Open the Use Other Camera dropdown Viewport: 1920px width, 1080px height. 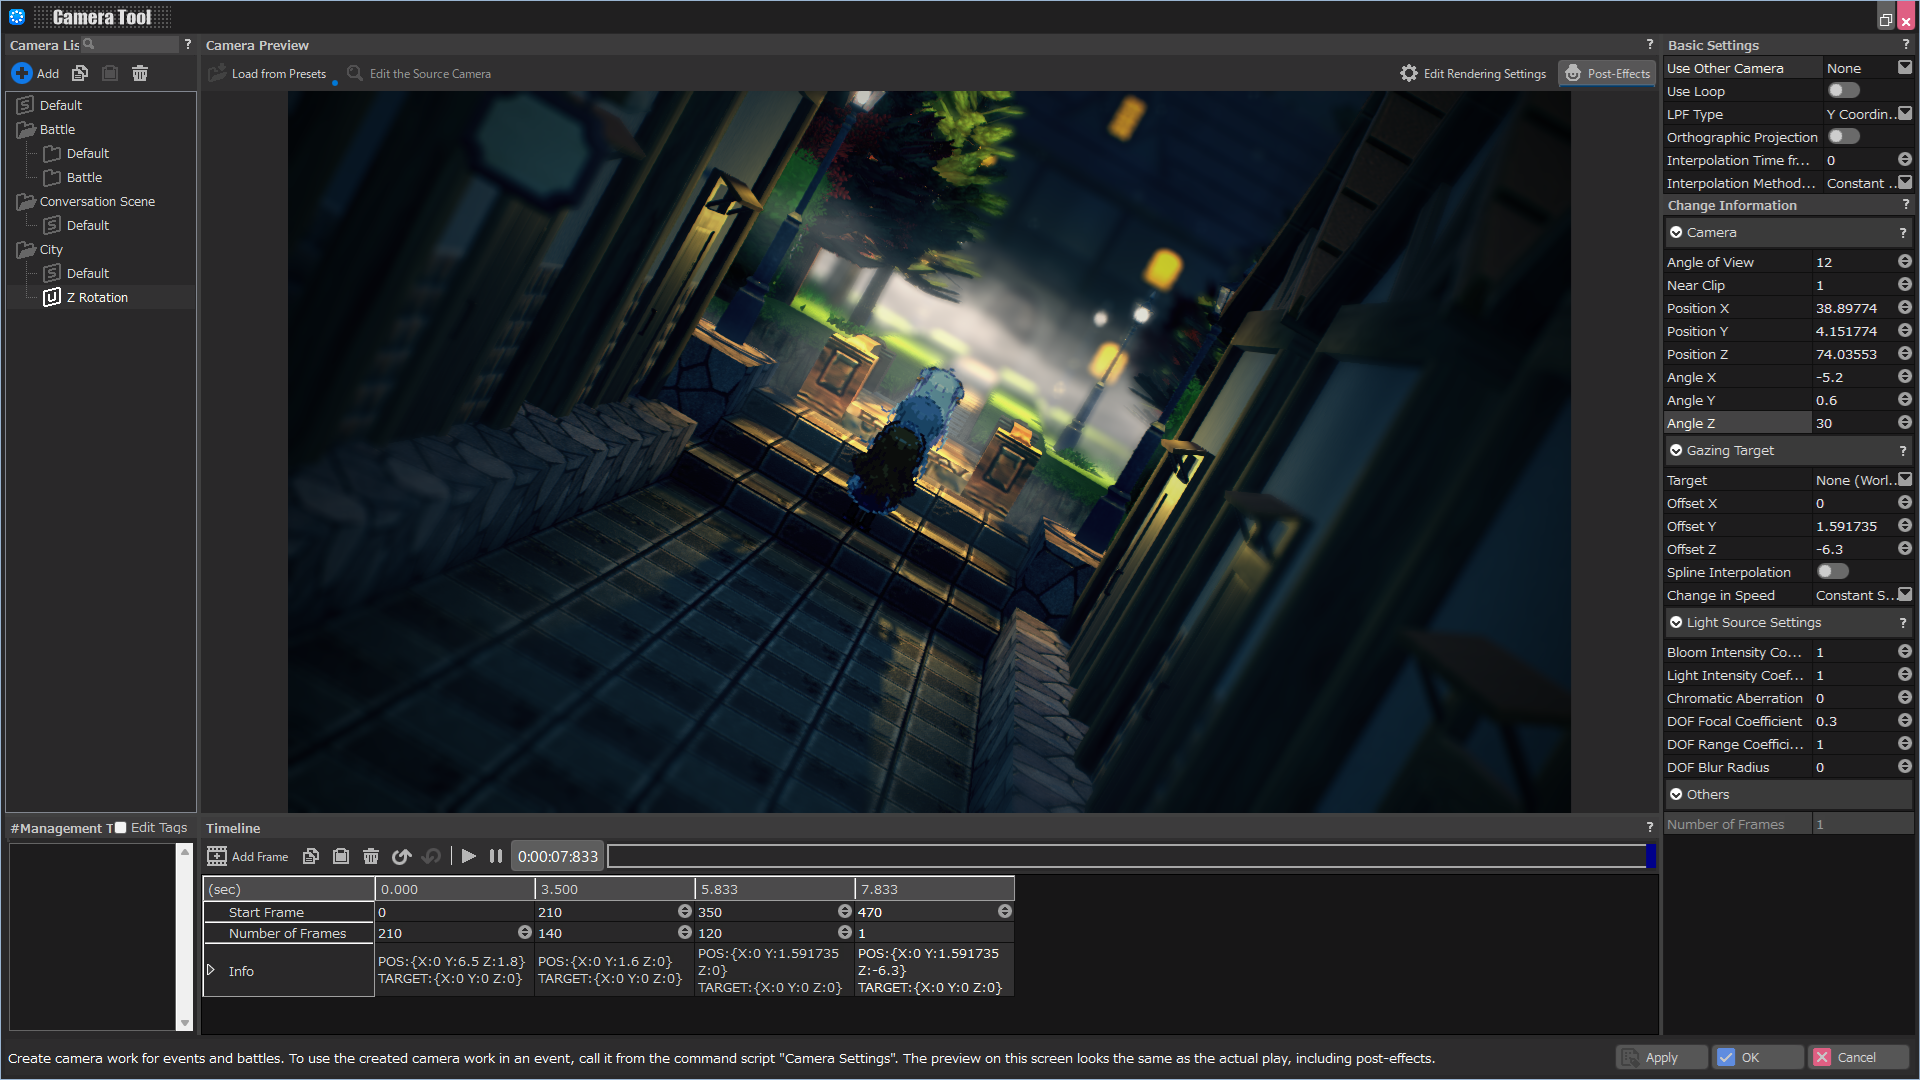[1904, 68]
